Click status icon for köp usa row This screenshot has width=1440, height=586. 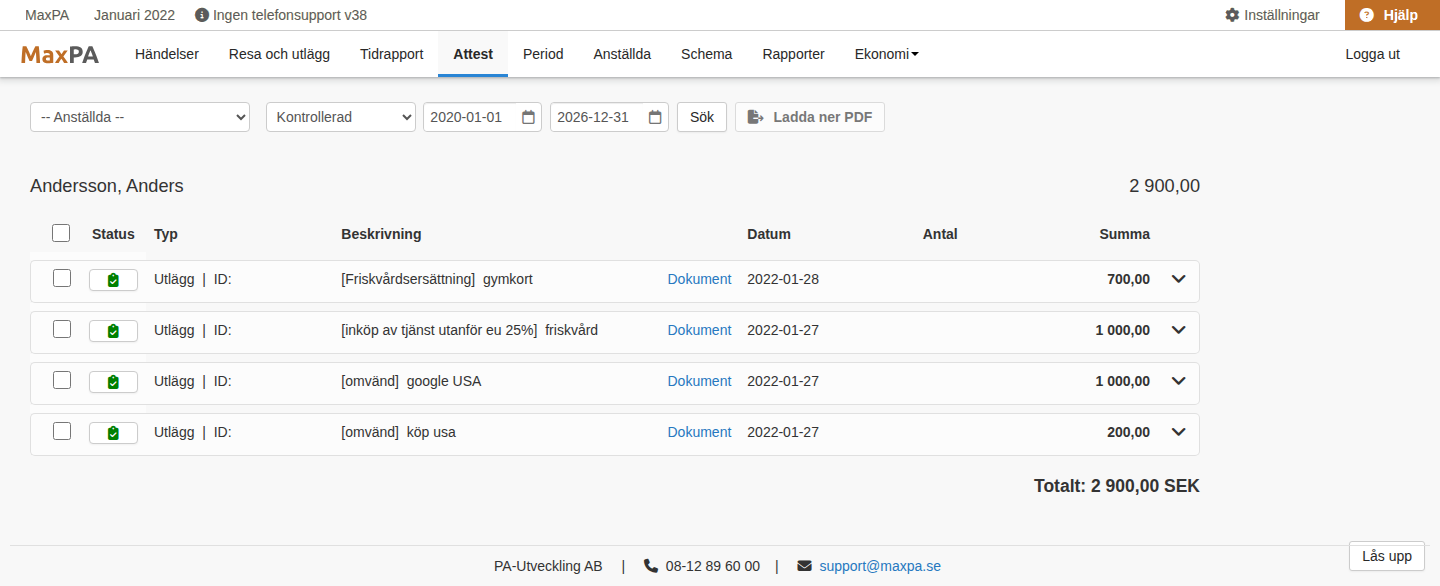pos(113,433)
